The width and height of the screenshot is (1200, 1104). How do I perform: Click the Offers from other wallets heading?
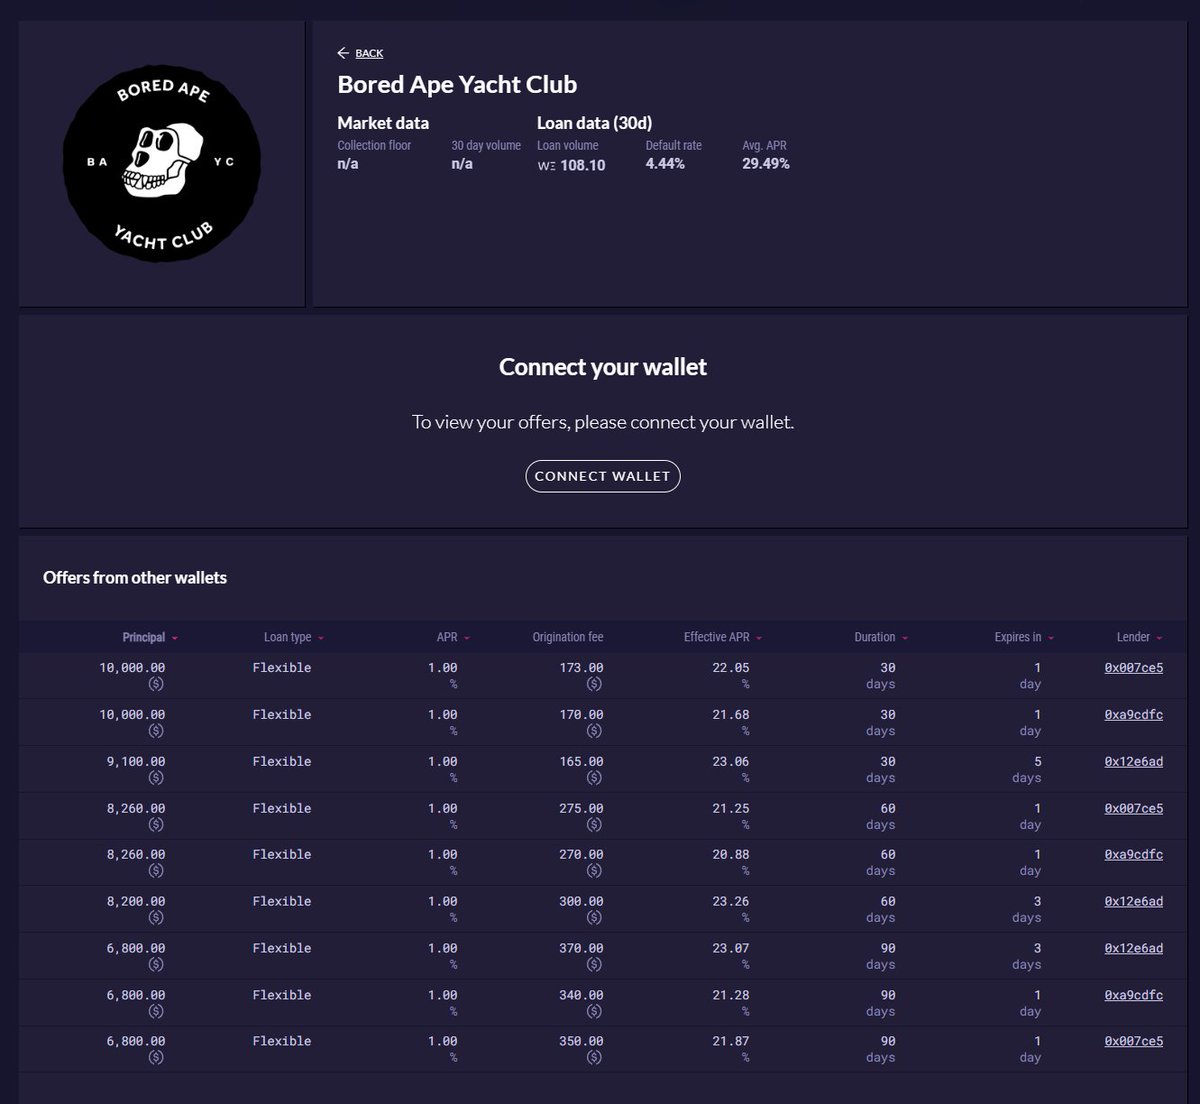135,578
